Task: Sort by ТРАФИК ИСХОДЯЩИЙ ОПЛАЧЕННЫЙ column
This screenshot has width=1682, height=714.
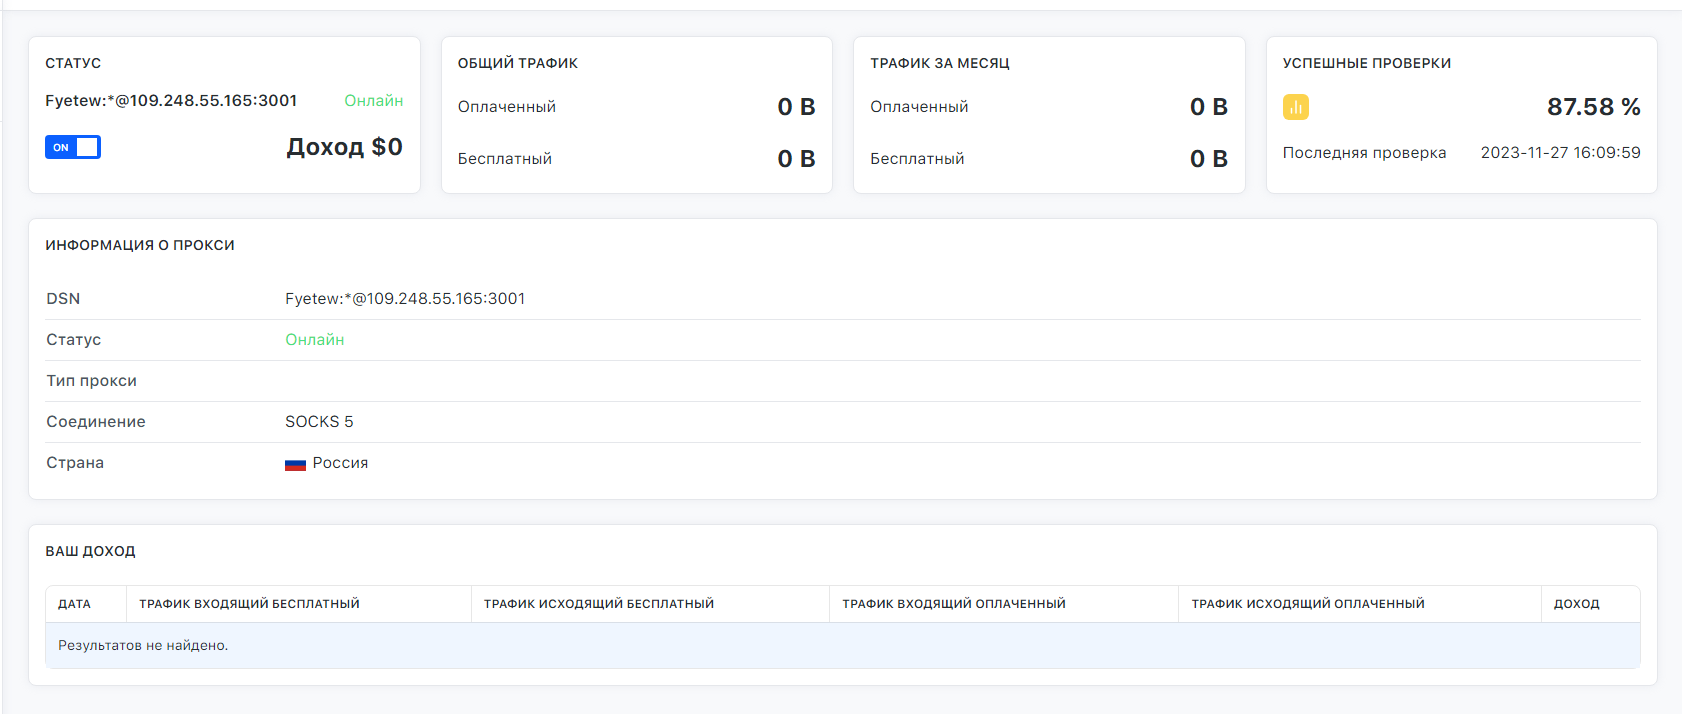Action: point(1307,604)
